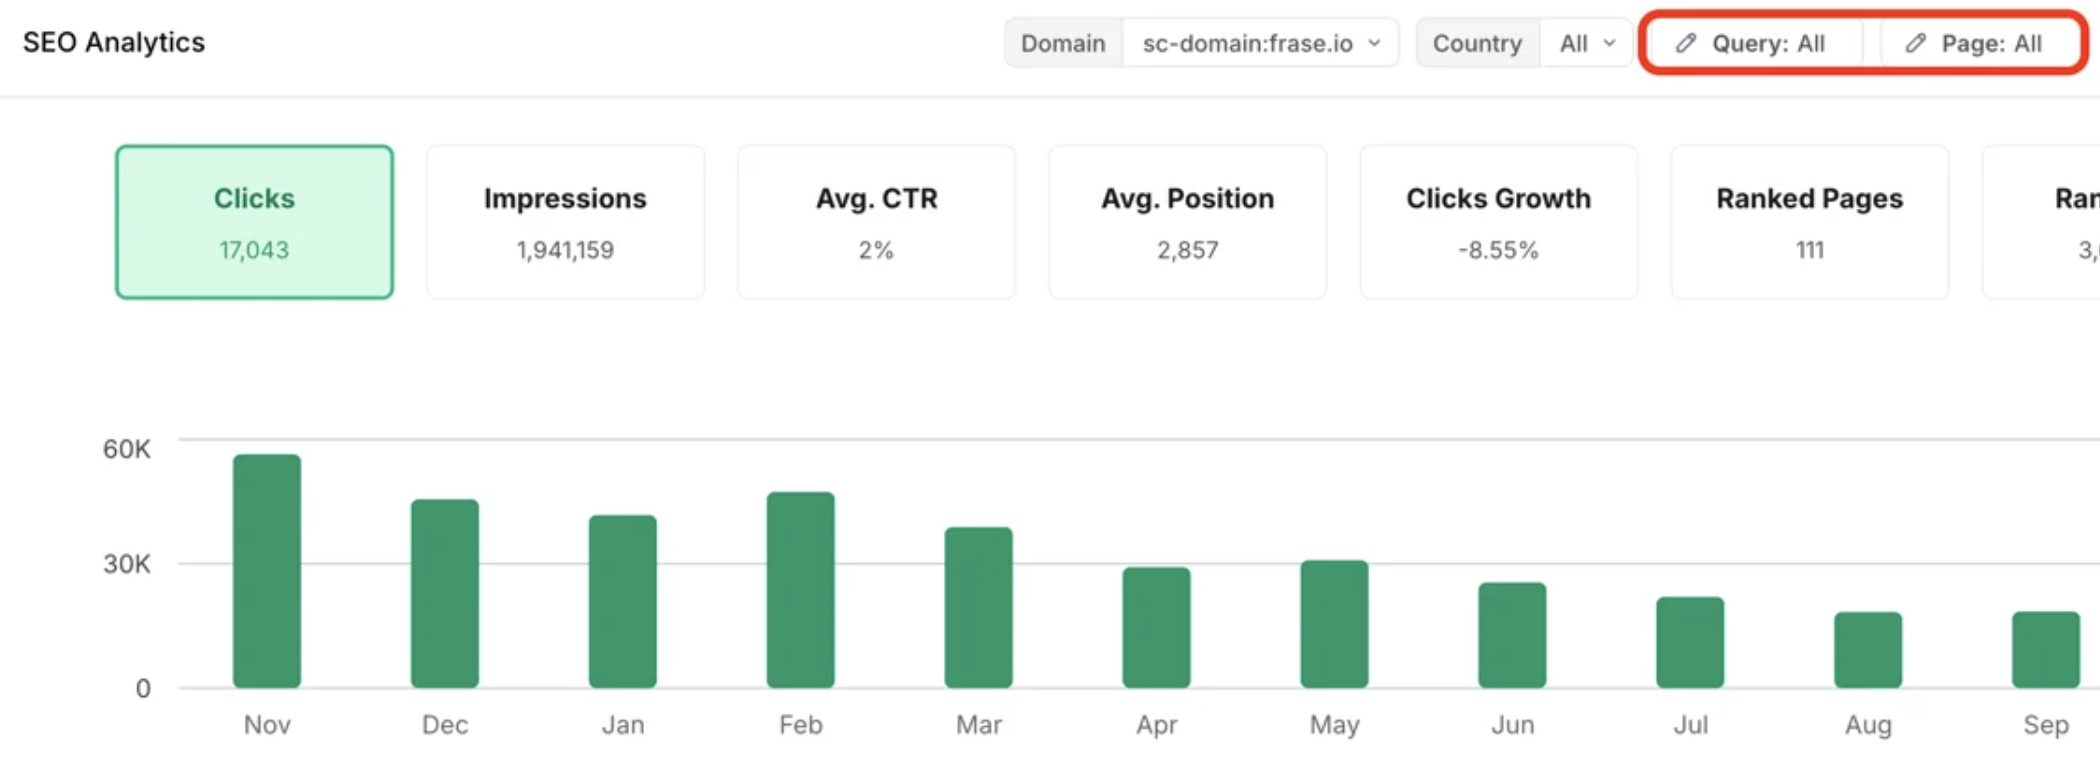
Task: Click the pencil icon beside Query: All
Action: pyautogui.click(x=1686, y=43)
